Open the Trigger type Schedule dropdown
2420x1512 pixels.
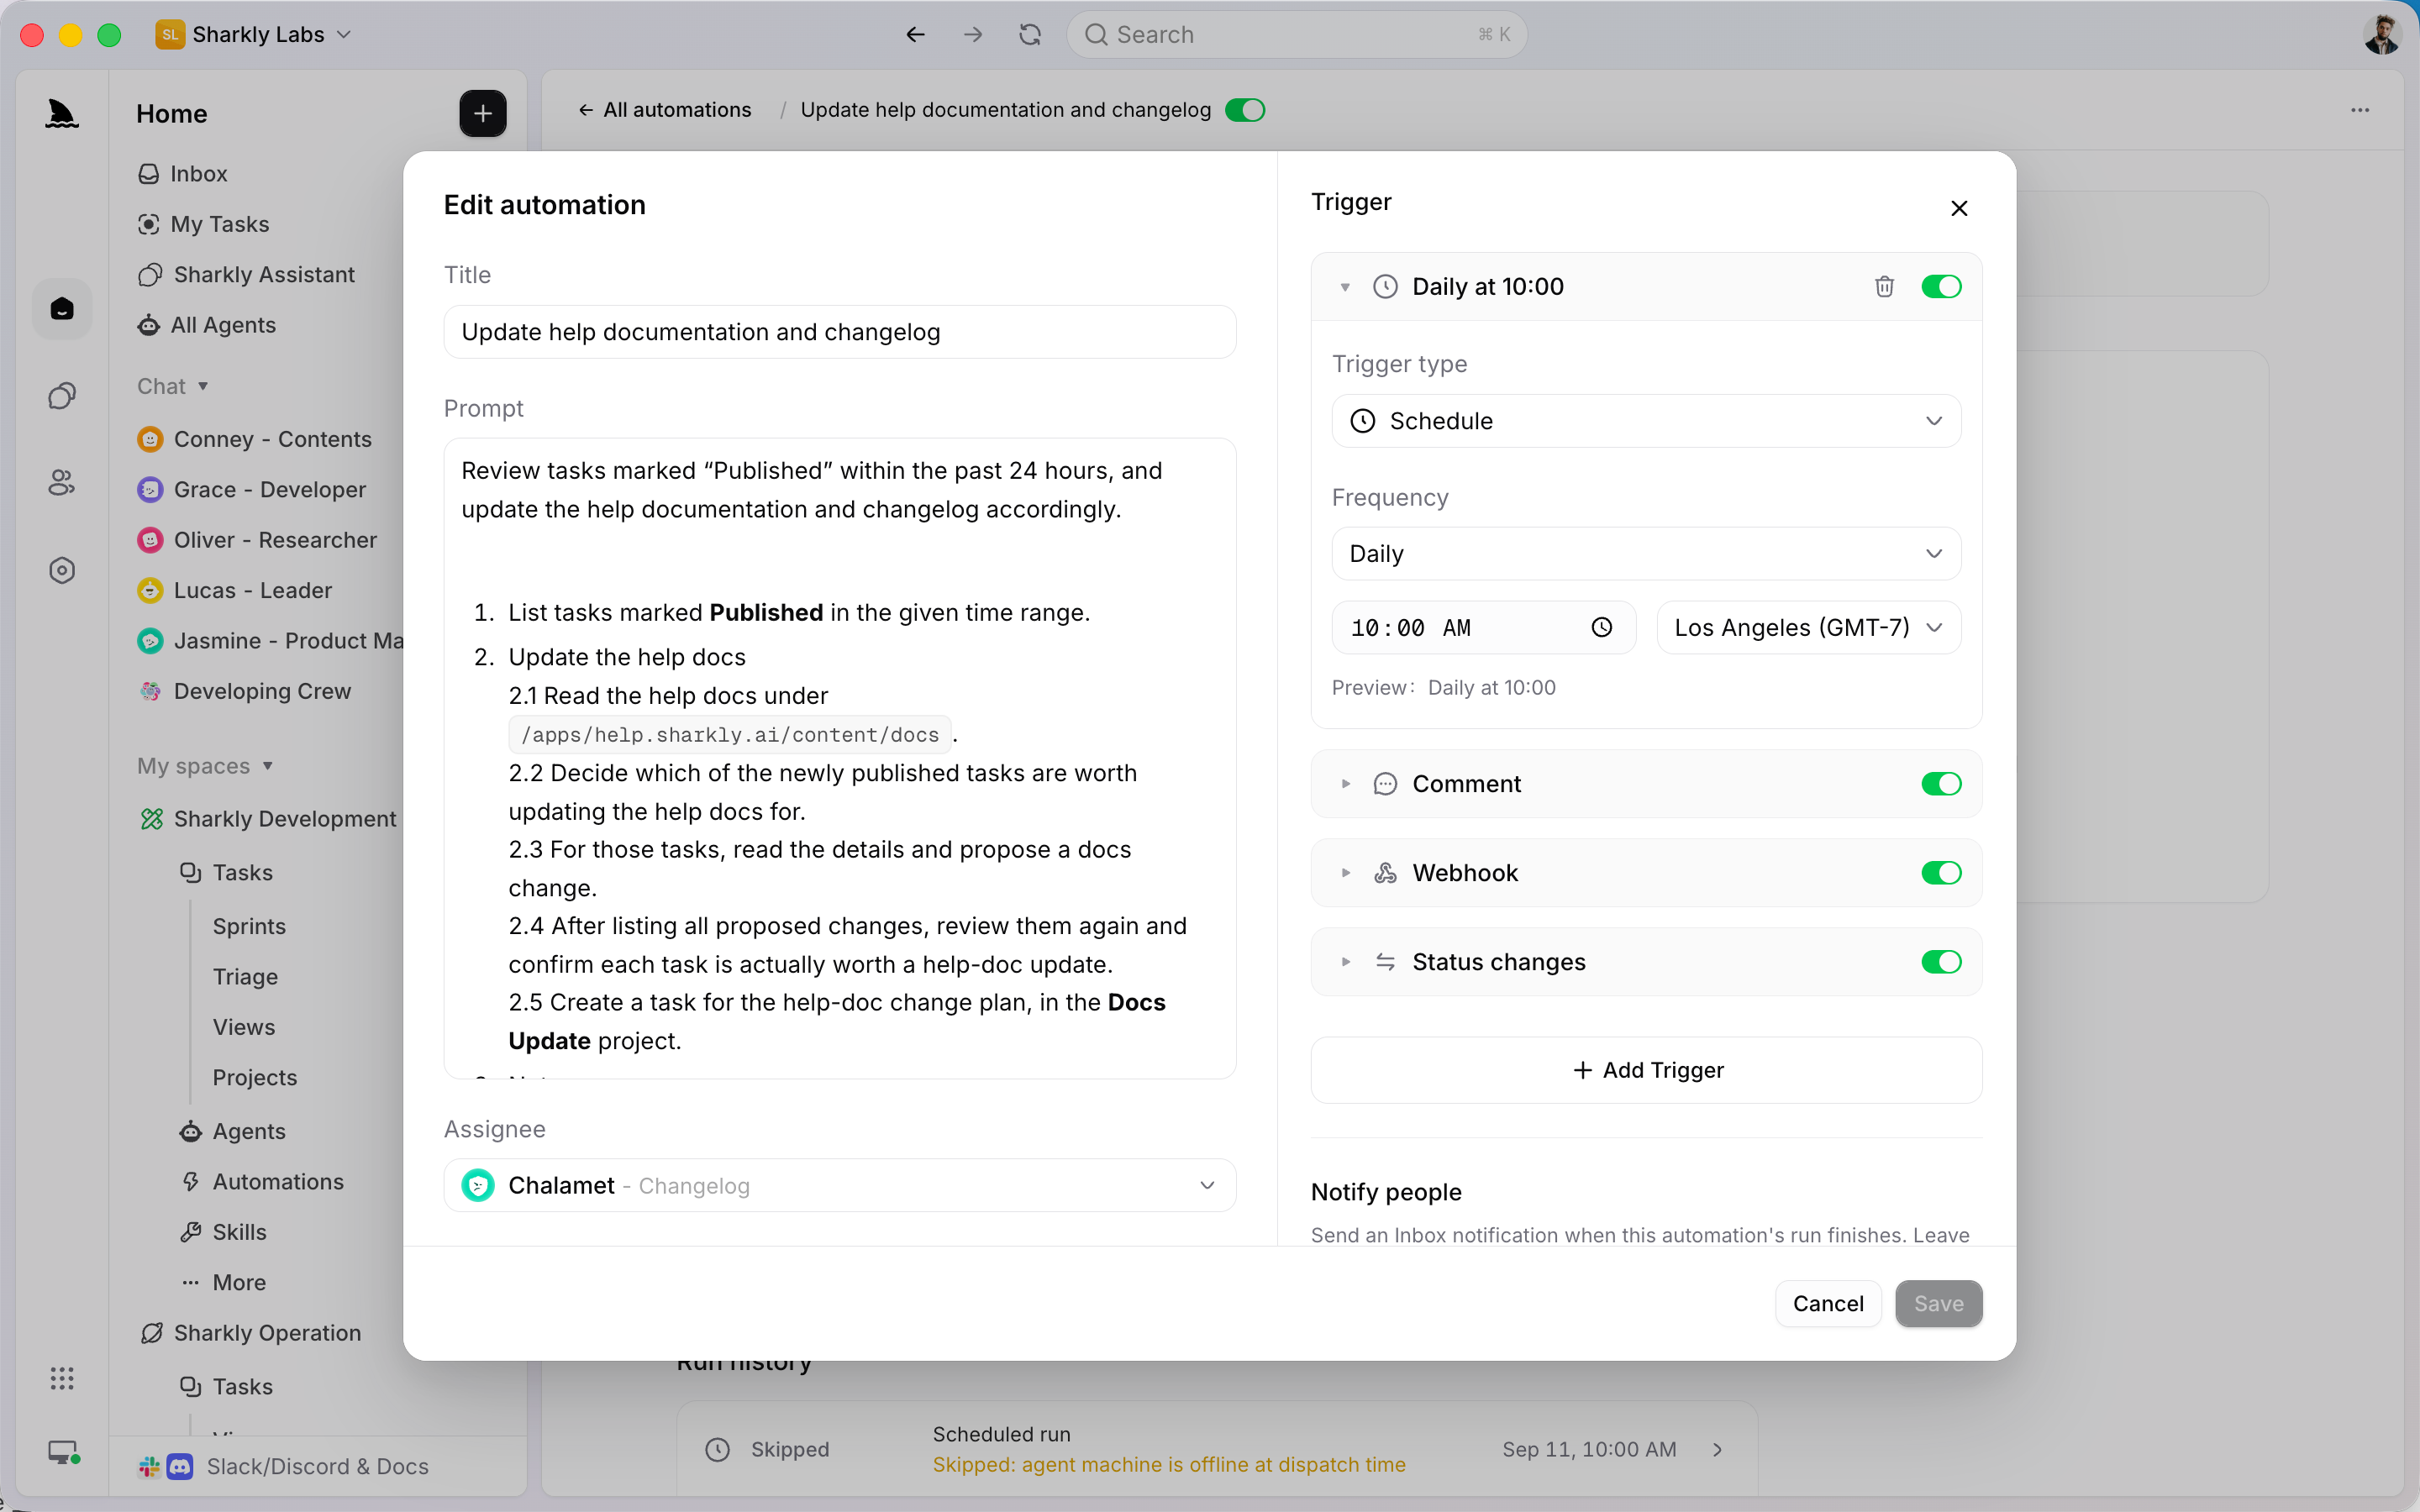click(1646, 421)
